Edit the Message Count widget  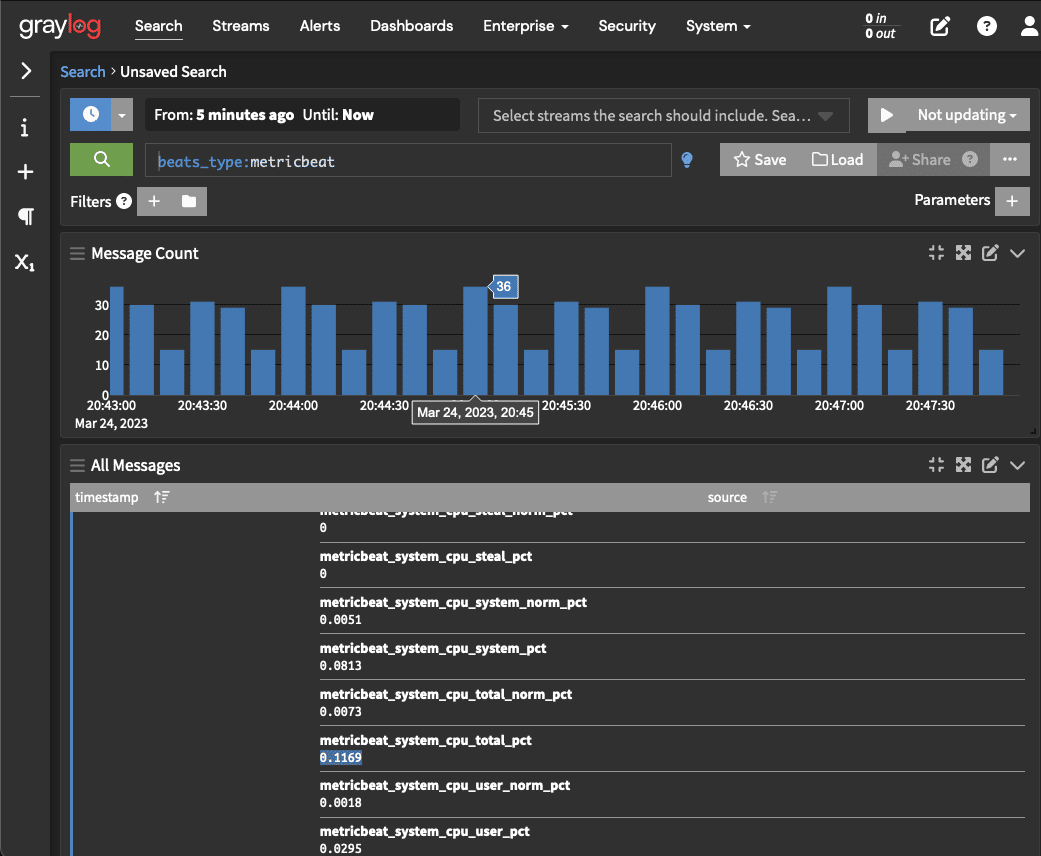tap(990, 254)
